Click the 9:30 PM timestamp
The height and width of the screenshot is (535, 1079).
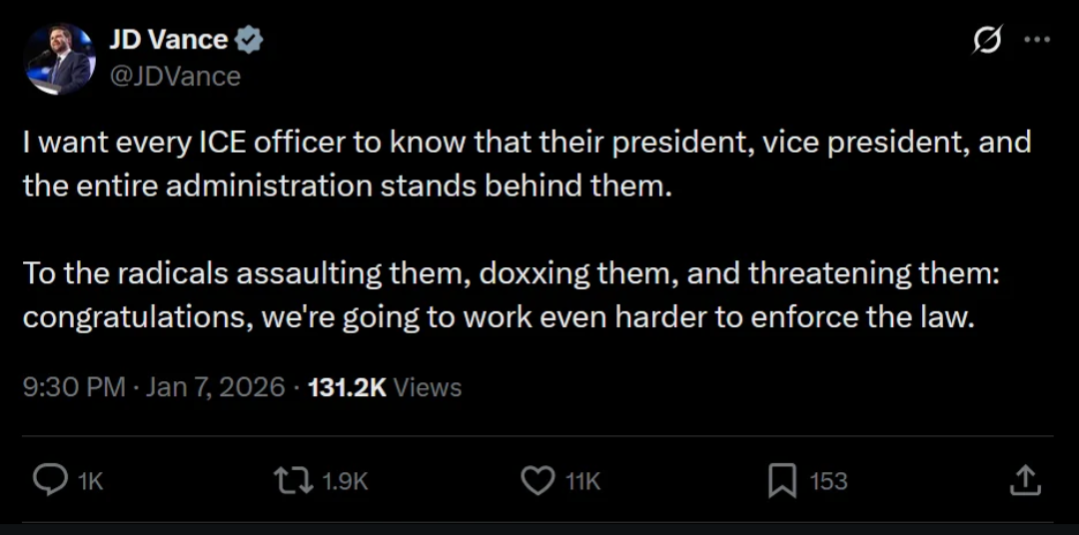[74, 387]
